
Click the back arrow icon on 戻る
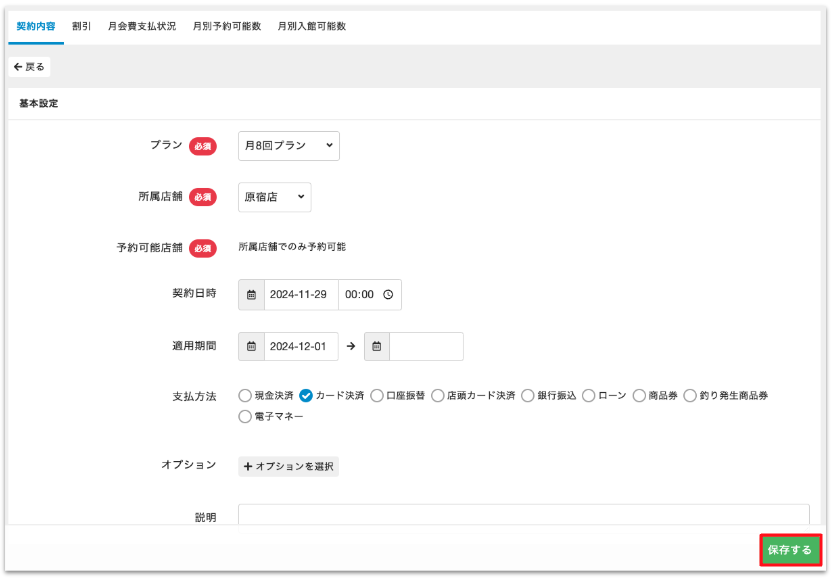coord(18,67)
